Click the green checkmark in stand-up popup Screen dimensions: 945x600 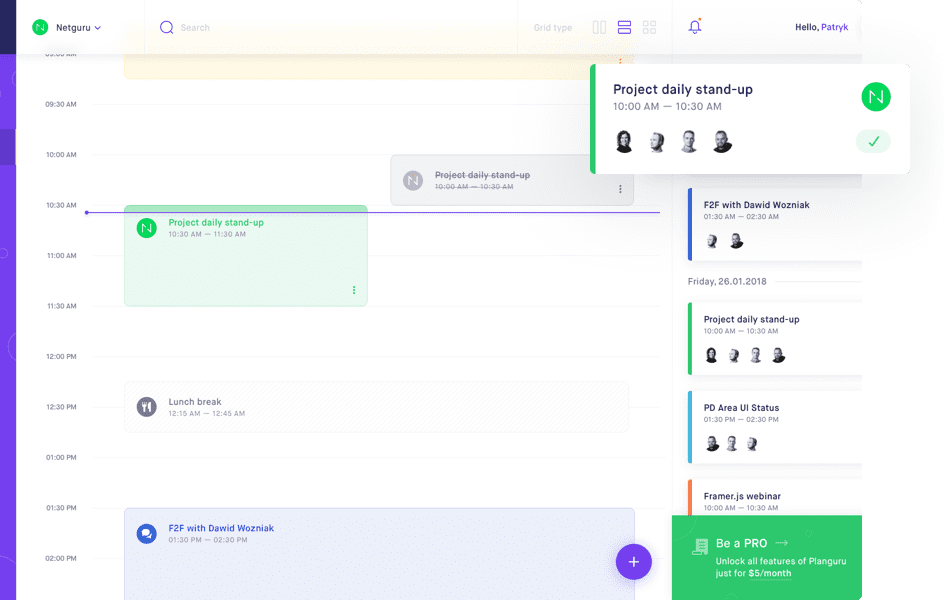click(873, 142)
